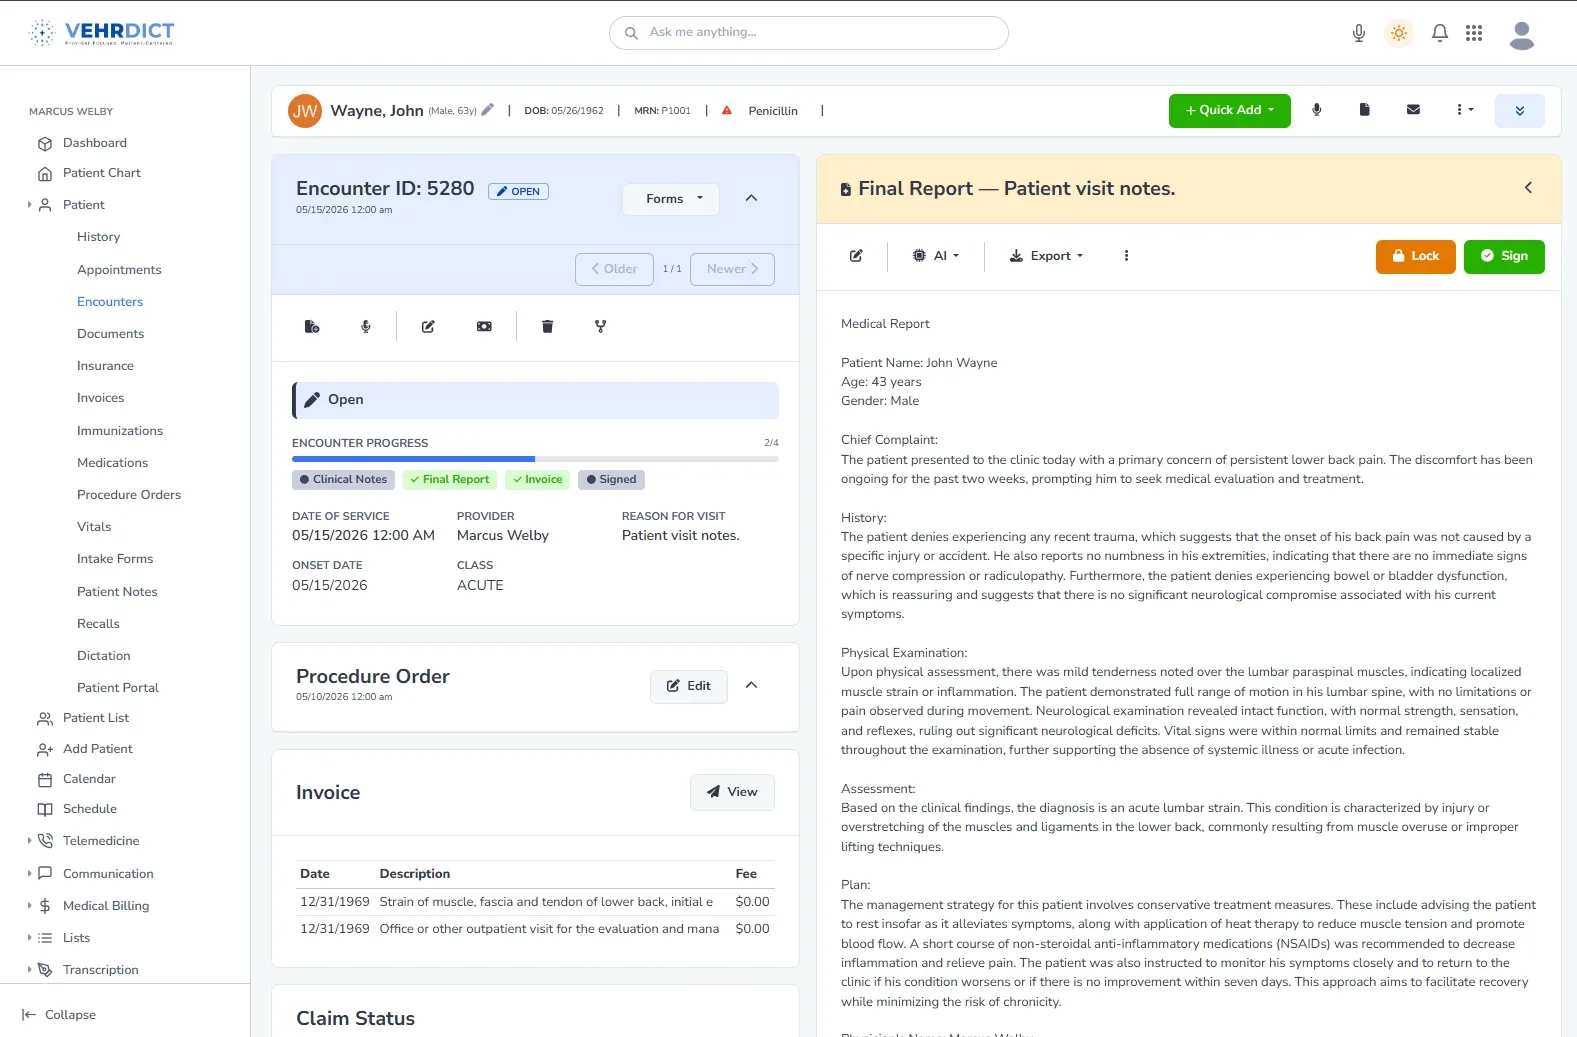Open Patient Chart in sidebar
Viewport: 1577px width, 1037px height.
coord(102,174)
